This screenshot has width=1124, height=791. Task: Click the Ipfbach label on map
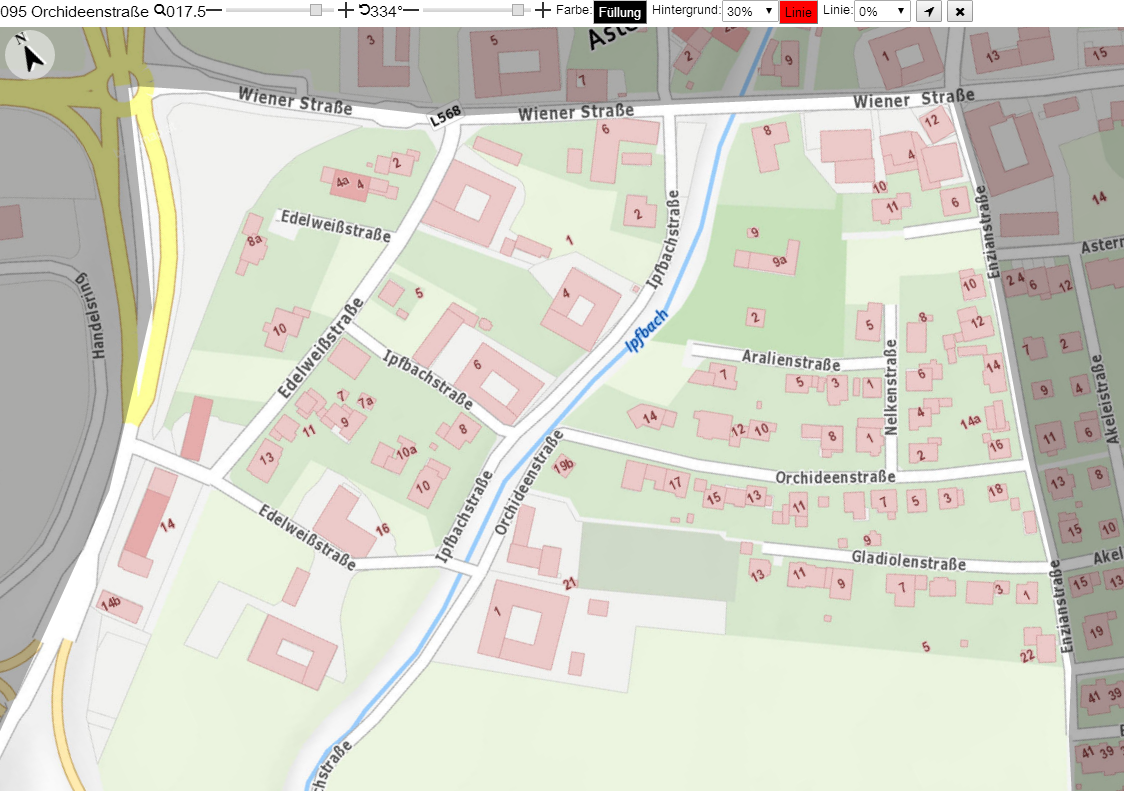tap(647, 331)
